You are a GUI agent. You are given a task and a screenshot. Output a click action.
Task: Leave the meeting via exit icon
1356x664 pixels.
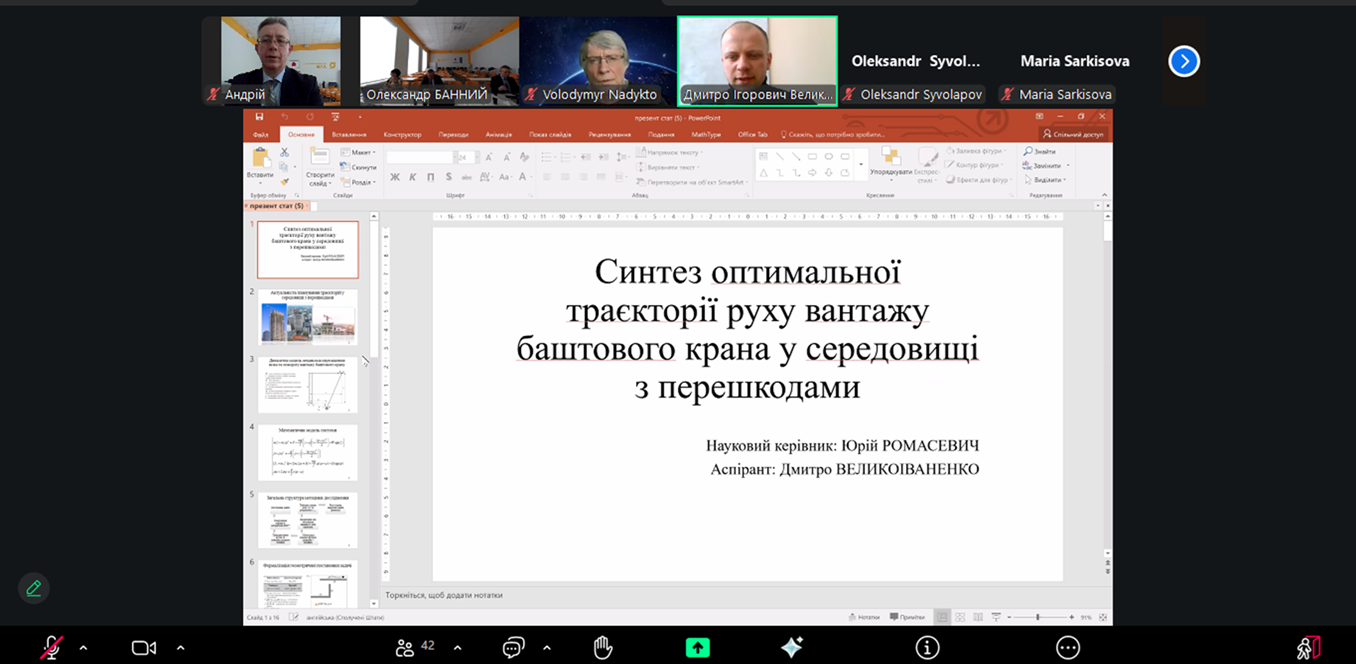tap(1308, 648)
